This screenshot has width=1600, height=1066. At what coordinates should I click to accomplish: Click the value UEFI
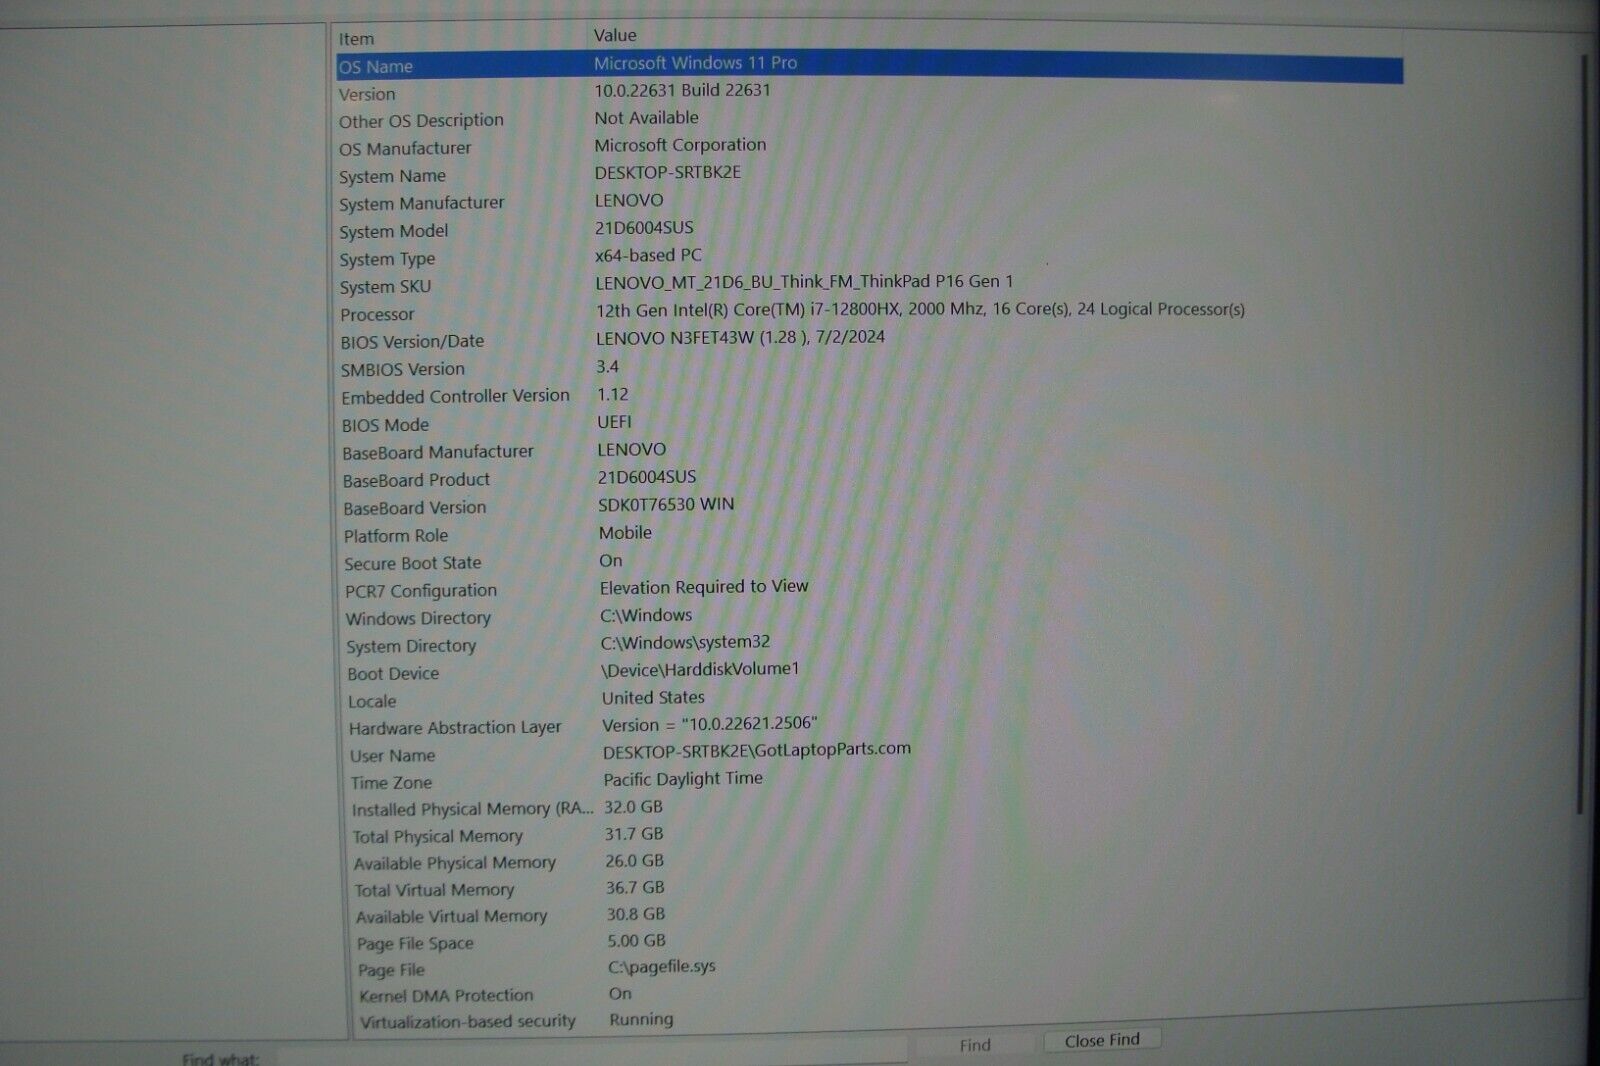(x=614, y=422)
